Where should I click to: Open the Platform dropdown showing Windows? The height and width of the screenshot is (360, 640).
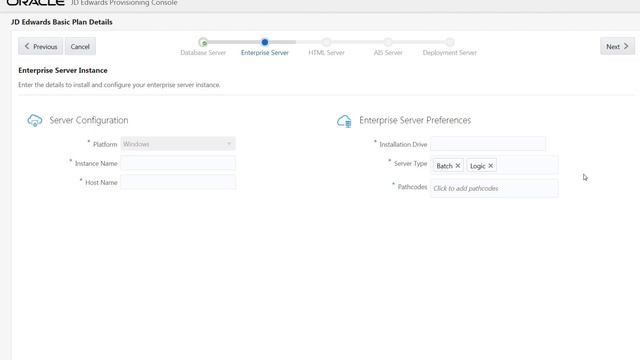click(178, 144)
